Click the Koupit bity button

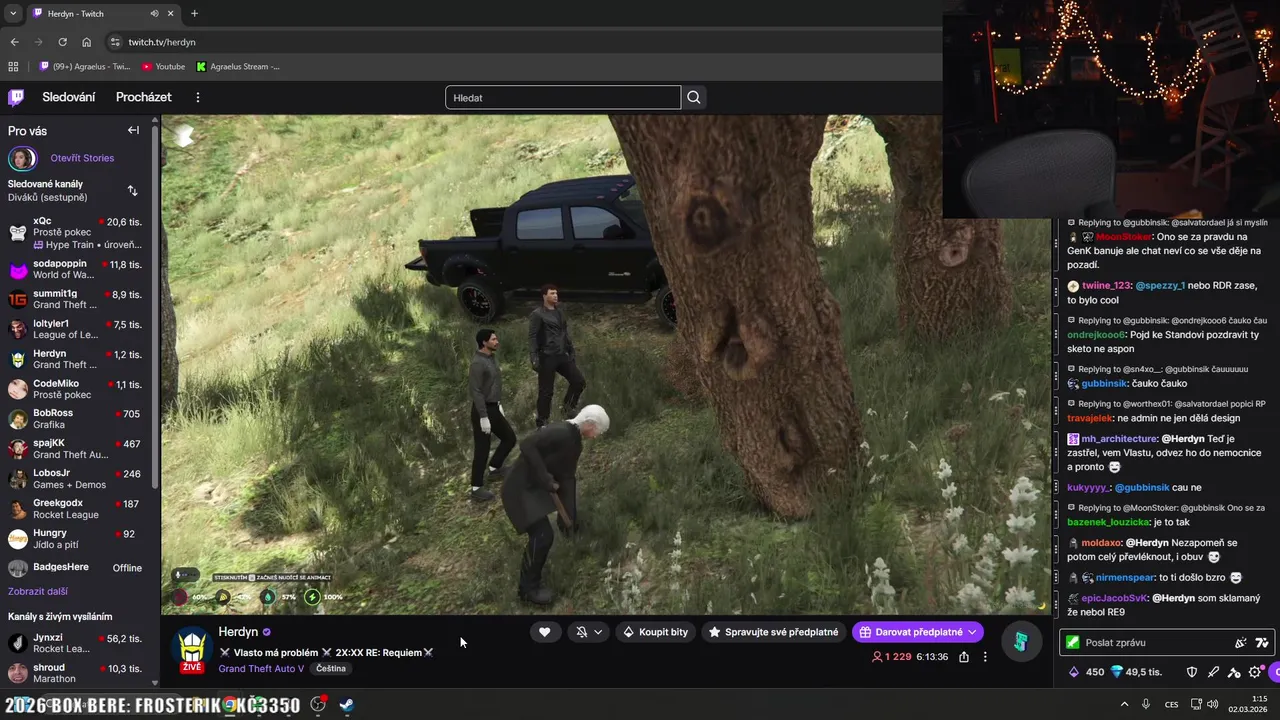point(655,632)
